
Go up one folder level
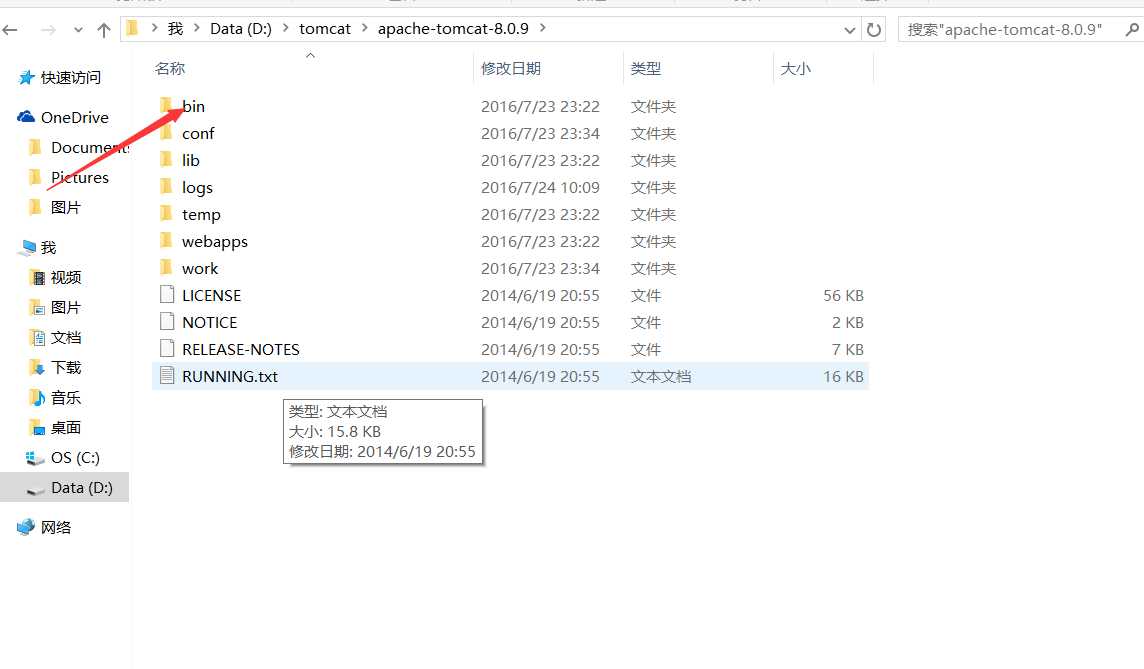pyautogui.click(x=104, y=30)
